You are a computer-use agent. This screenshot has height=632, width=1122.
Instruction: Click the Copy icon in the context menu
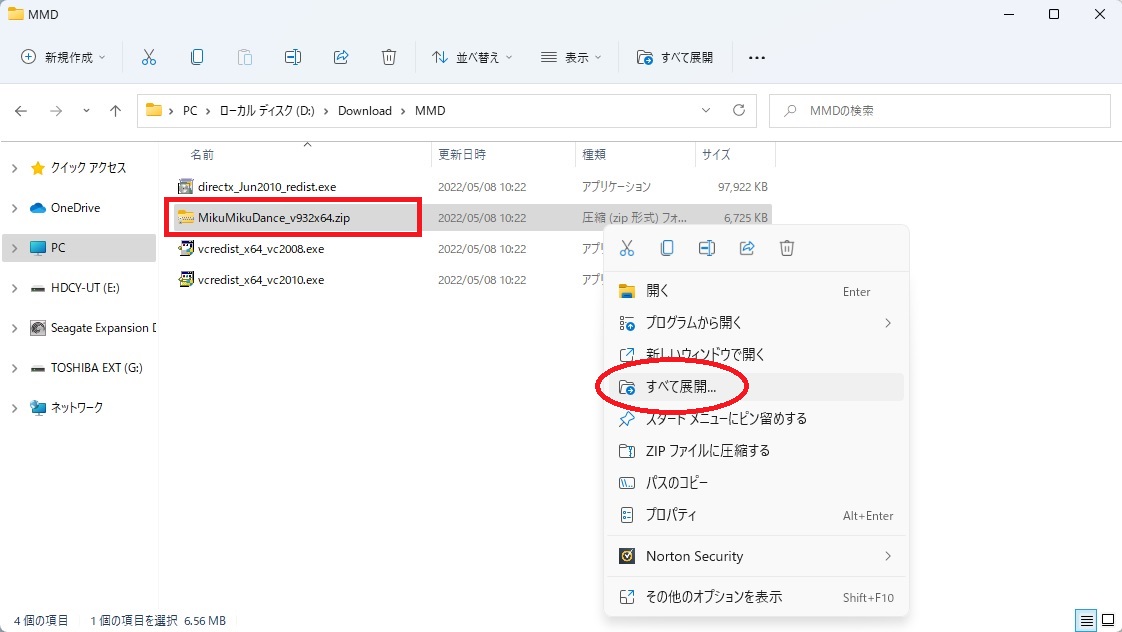click(x=667, y=248)
